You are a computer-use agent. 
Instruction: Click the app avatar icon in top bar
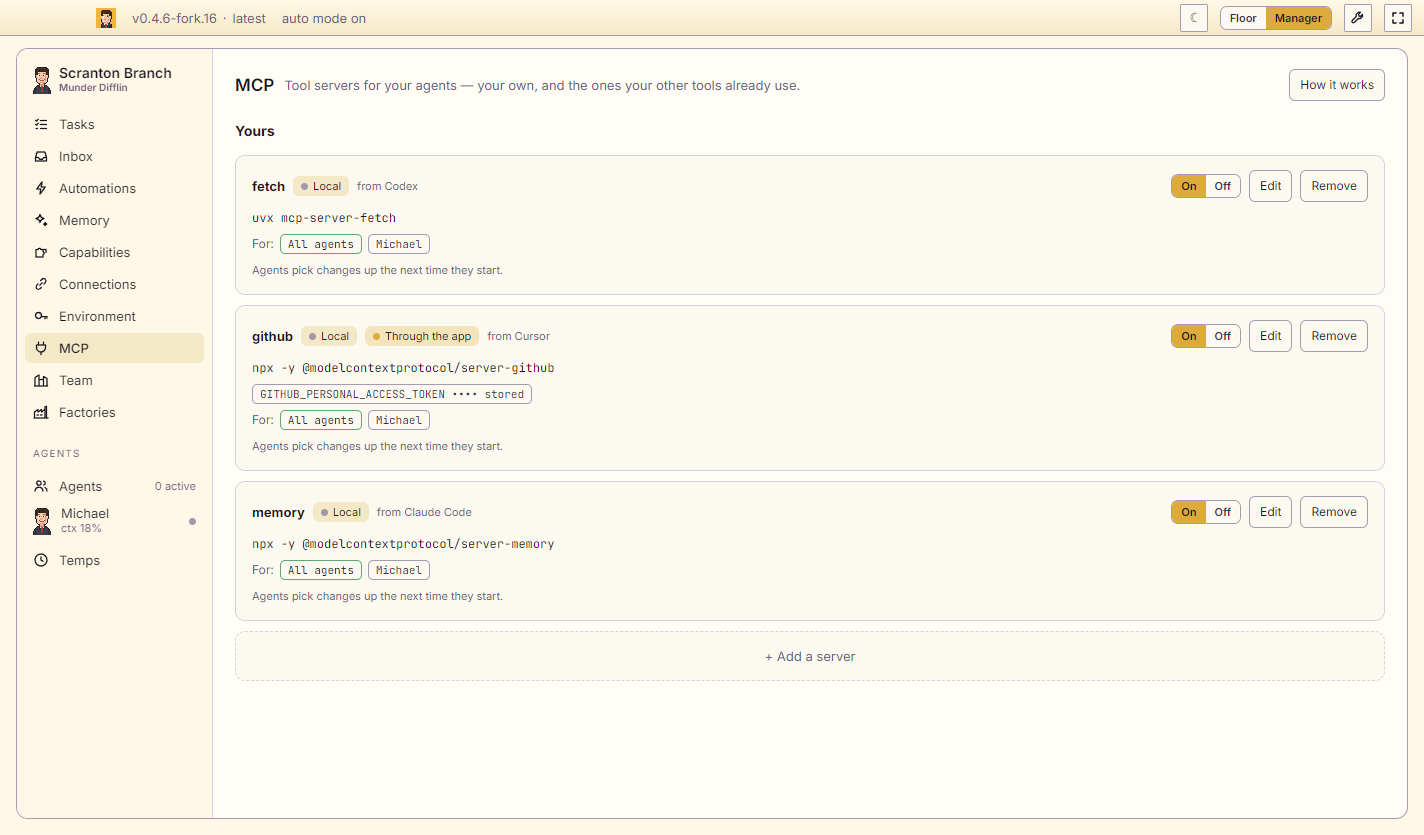click(106, 18)
